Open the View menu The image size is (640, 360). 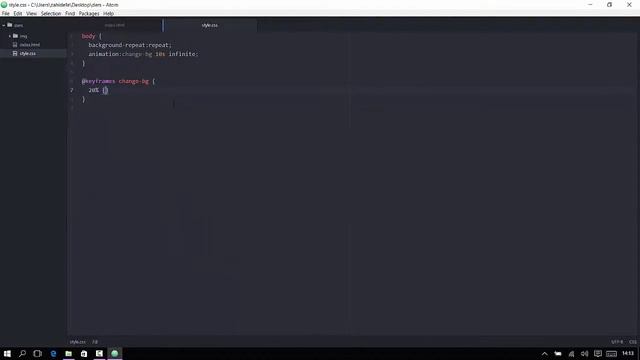pyautogui.click(x=31, y=13)
